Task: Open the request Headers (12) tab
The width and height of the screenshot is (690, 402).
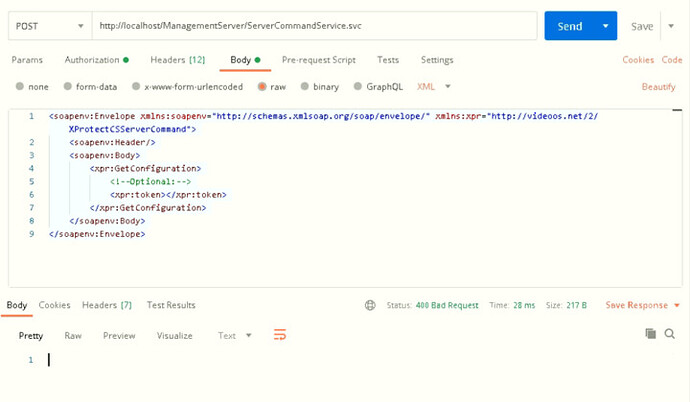Action: [177, 60]
